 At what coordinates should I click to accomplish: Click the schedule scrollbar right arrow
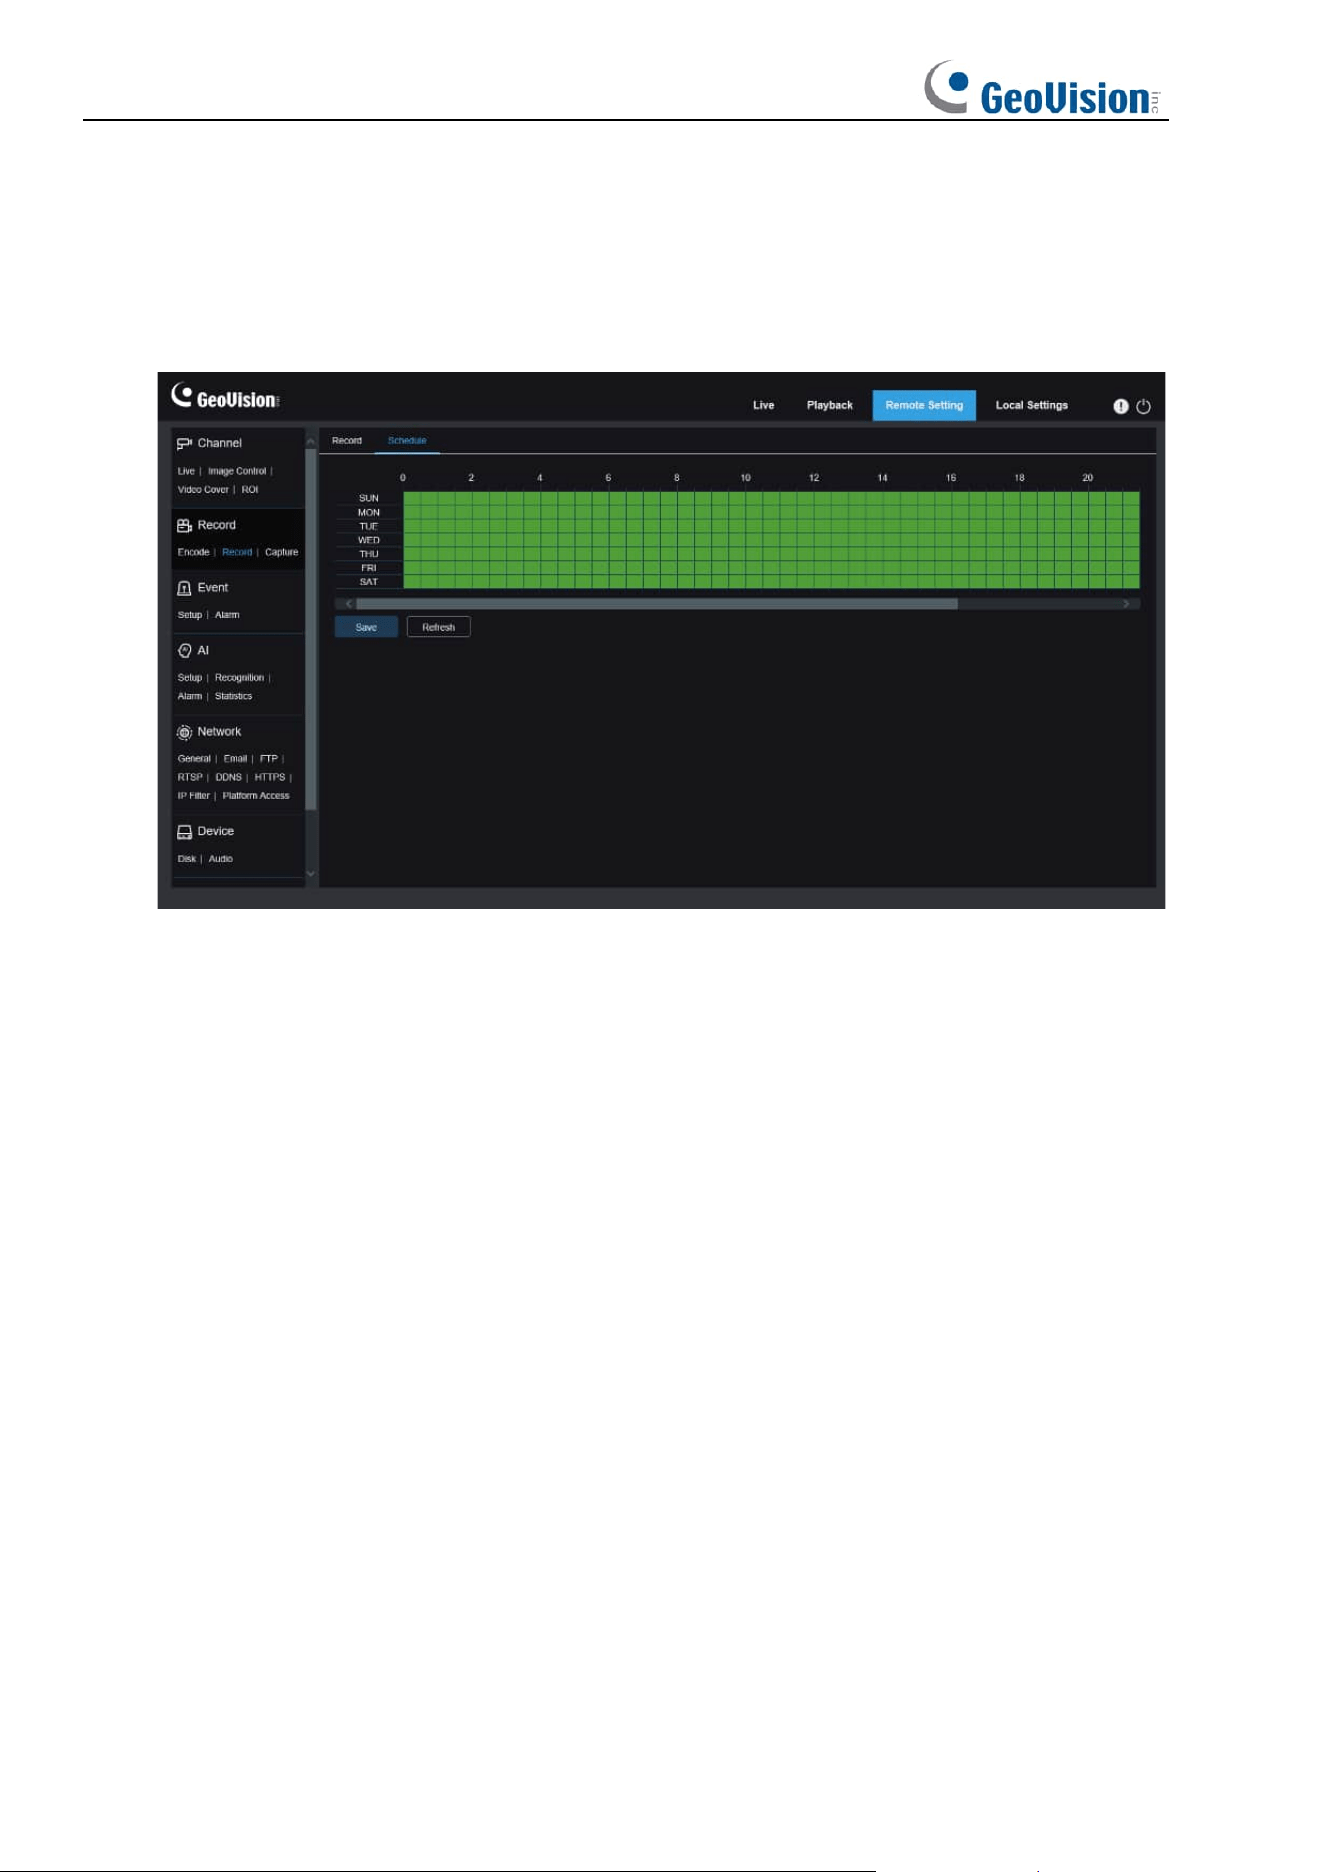pyautogui.click(x=1126, y=604)
